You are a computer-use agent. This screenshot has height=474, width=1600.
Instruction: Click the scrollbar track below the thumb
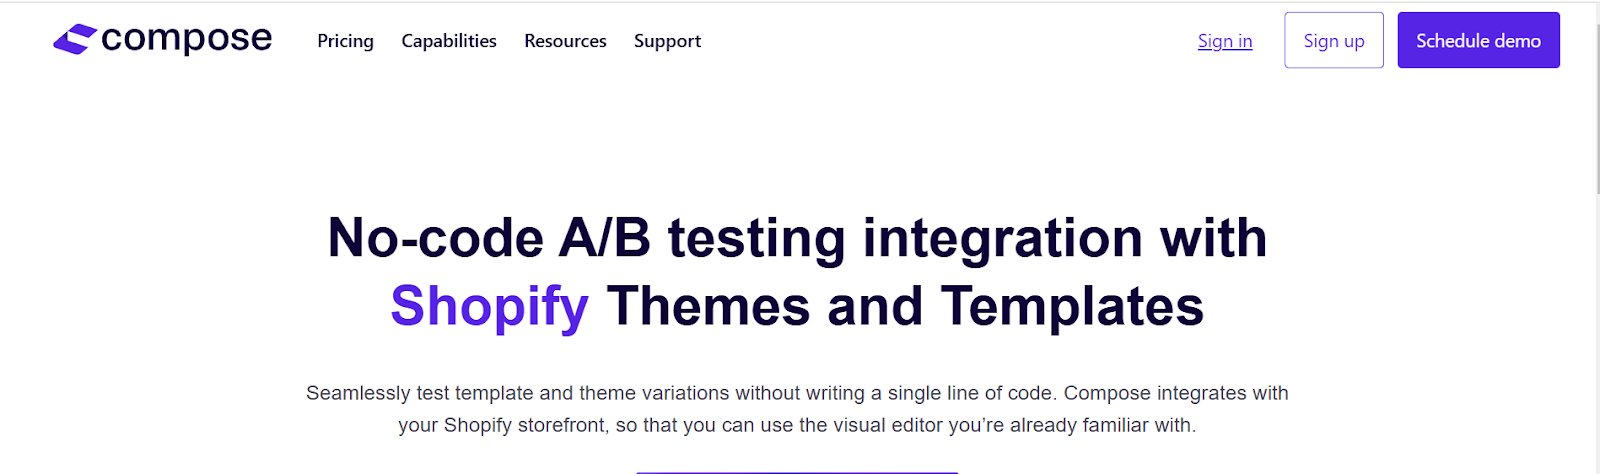pos(1595,330)
